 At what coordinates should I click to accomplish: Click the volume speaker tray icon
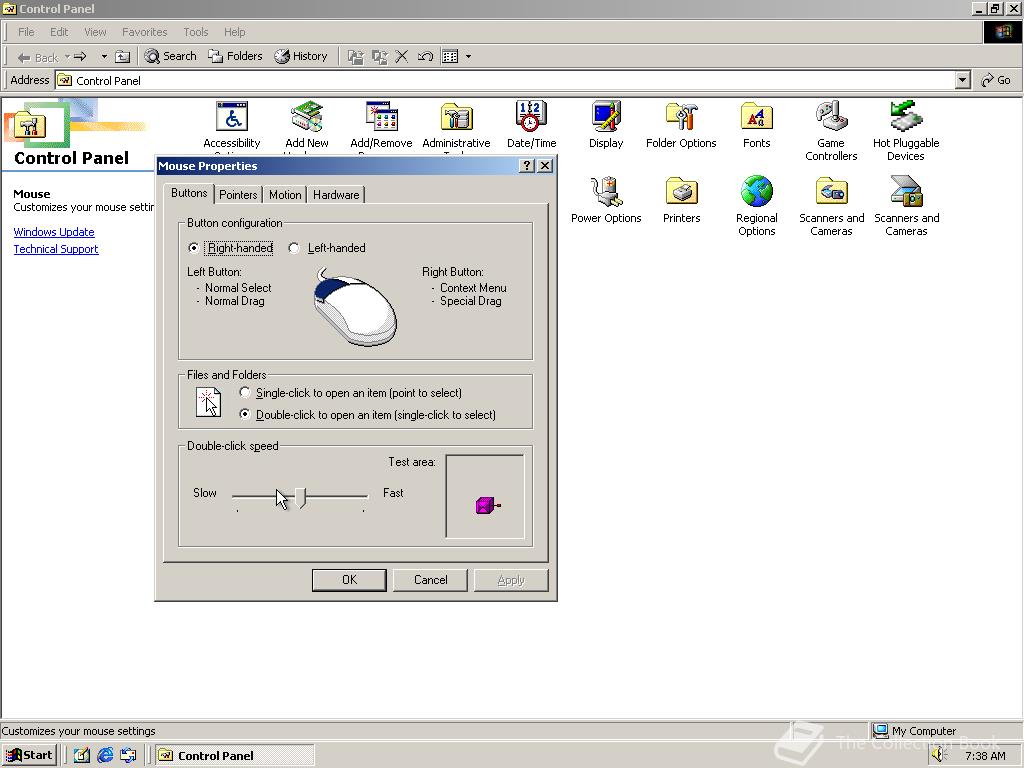(938, 755)
